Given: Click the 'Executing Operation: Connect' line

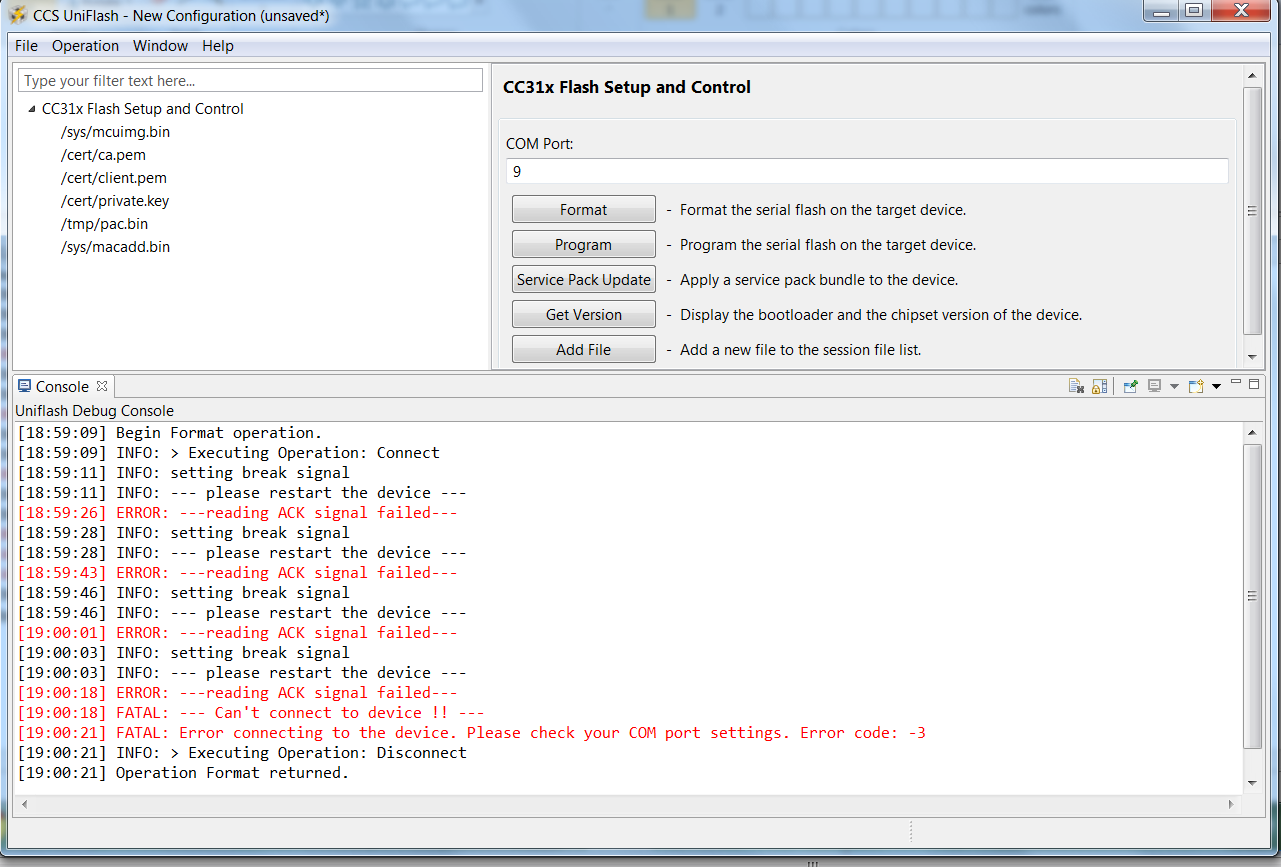Looking at the screenshot, I should coord(228,453).
